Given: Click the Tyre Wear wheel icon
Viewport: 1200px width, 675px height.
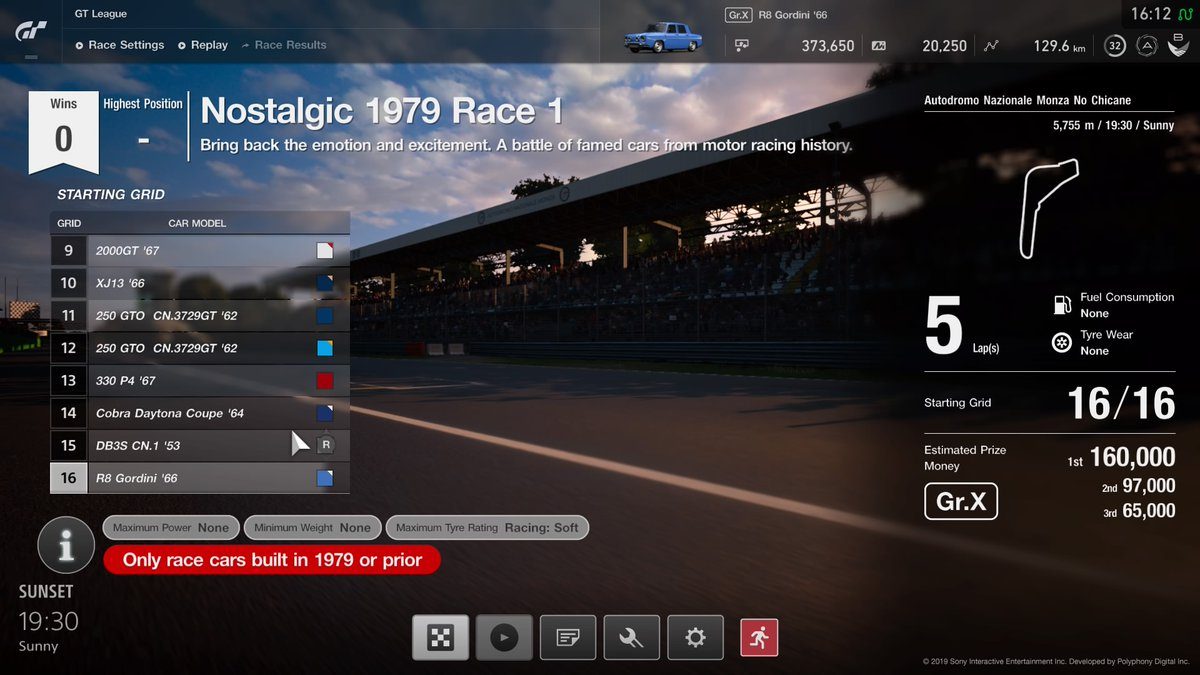Looking at the screenshot, I should click(1062, 343).
